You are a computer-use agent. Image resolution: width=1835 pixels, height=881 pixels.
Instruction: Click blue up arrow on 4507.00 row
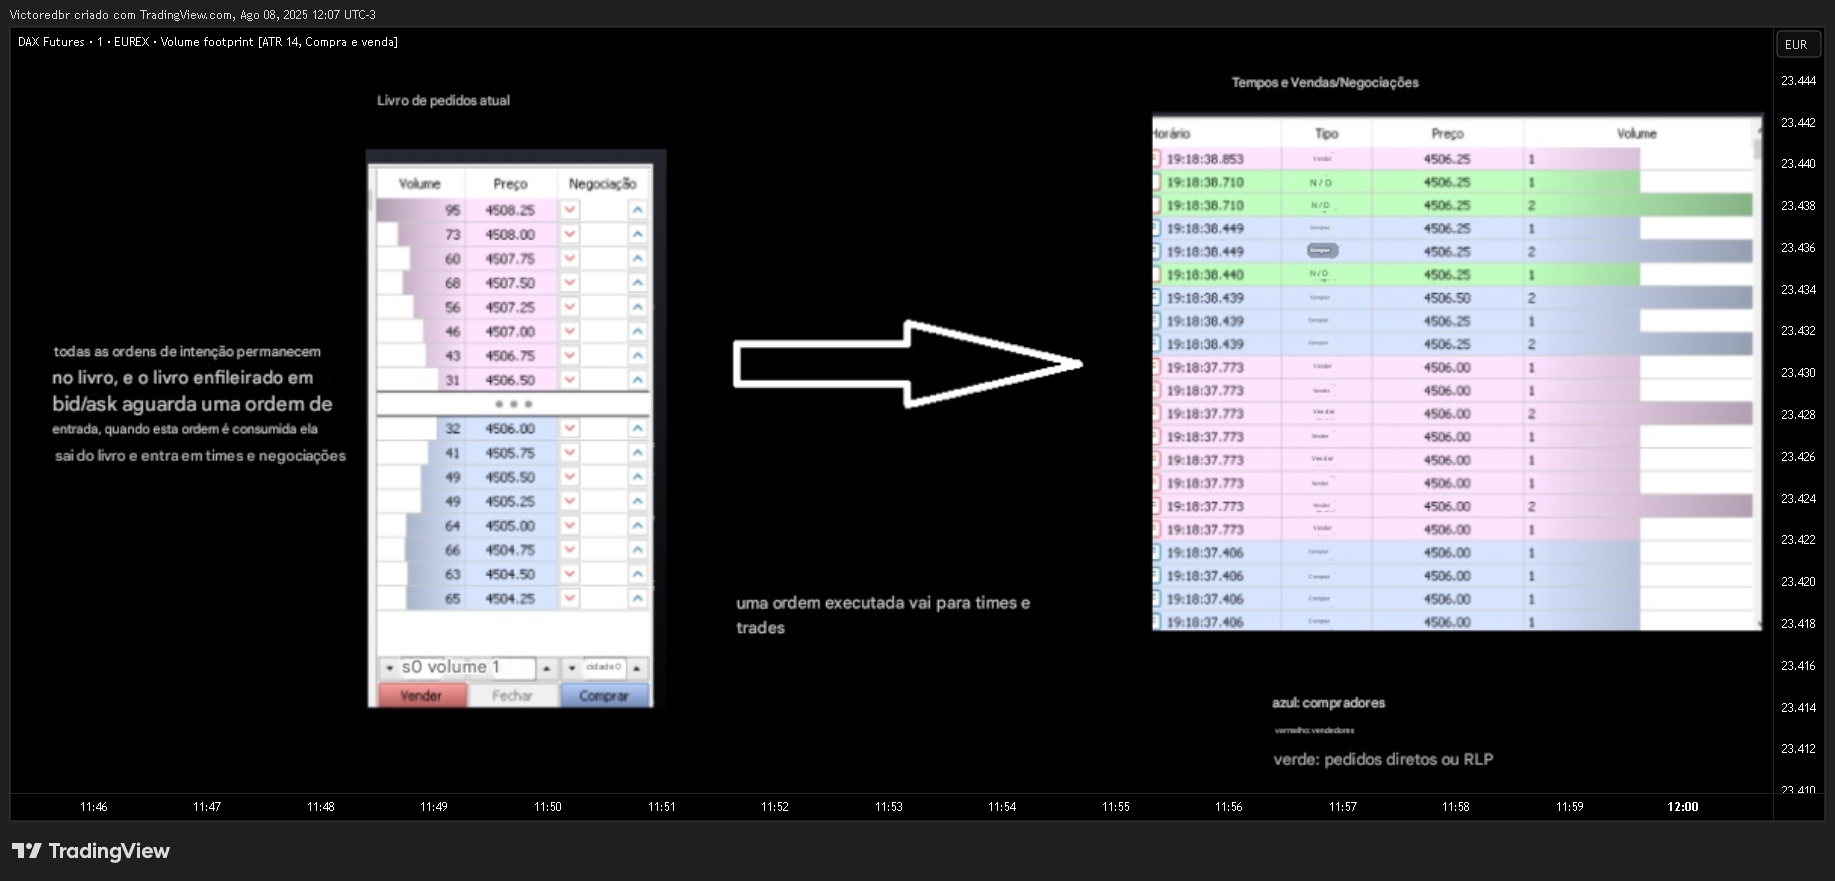pos(637,331)
